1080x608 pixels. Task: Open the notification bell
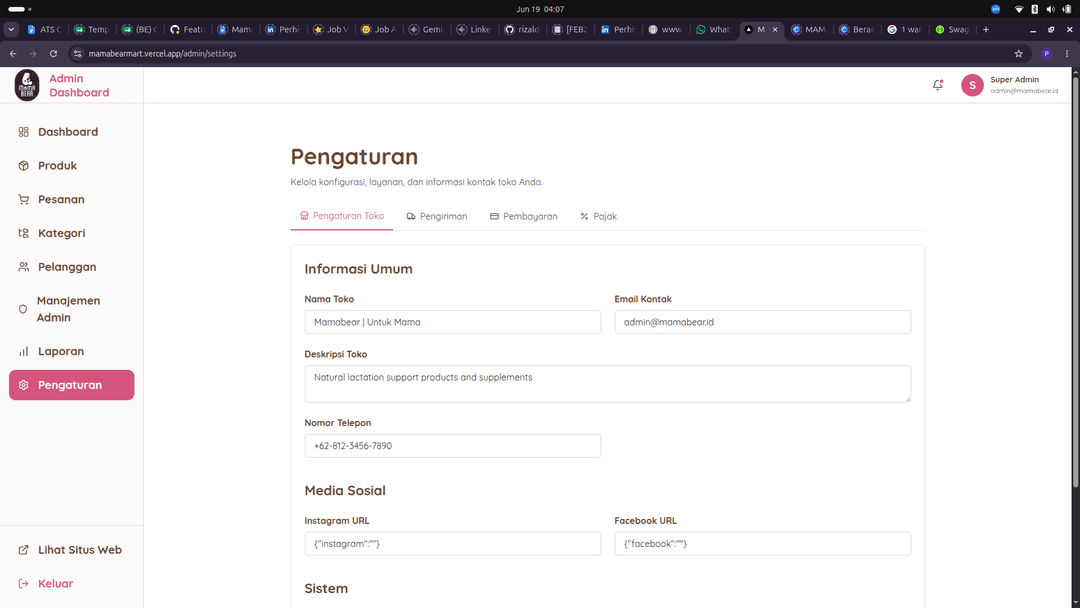coord(937,85)
